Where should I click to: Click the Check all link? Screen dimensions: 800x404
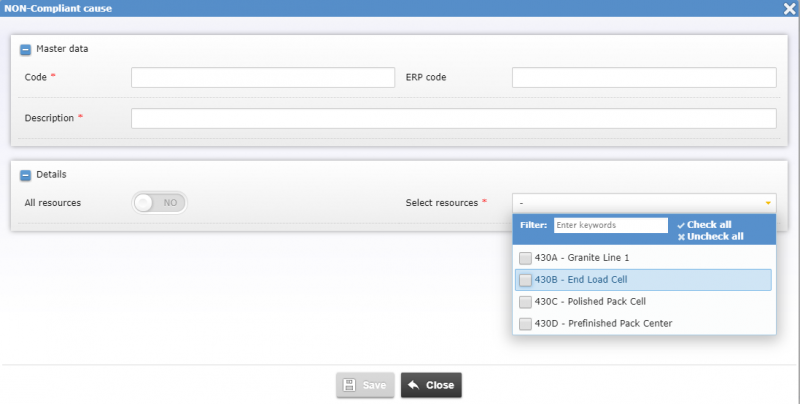pyautogui.click(x=709, y=225)
